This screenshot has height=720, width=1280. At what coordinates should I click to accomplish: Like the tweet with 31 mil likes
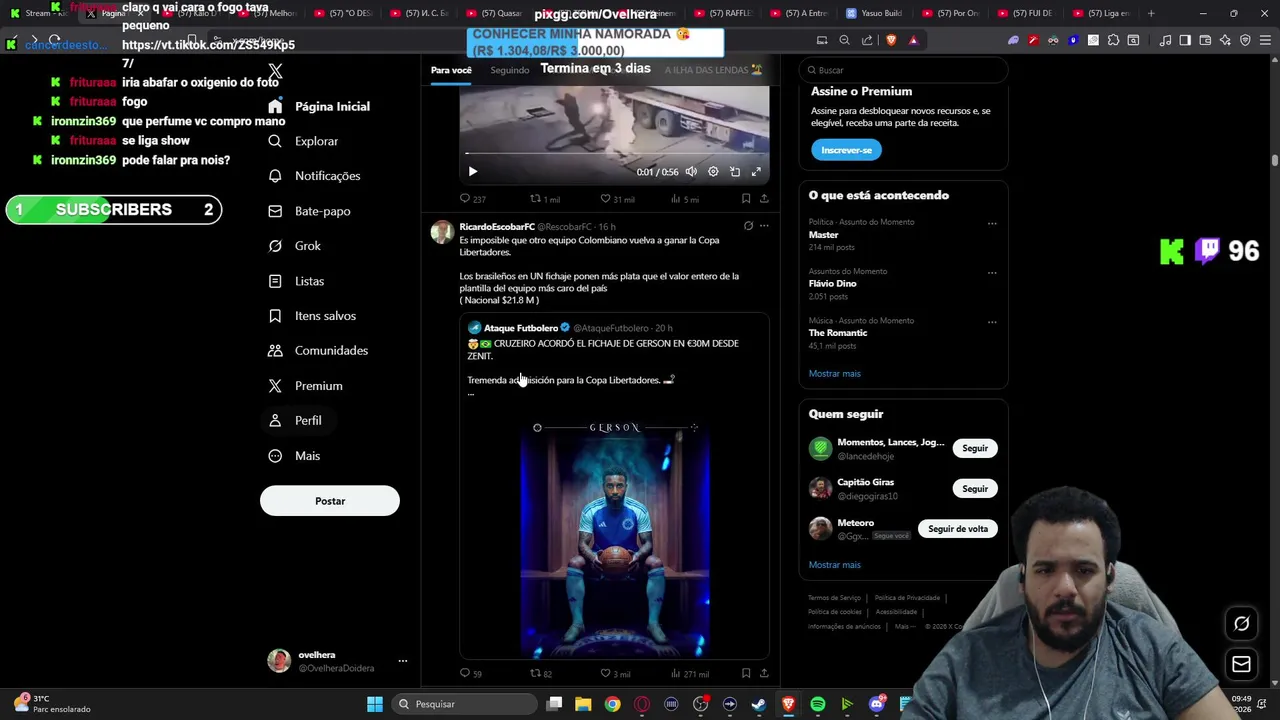click(616, 199)
